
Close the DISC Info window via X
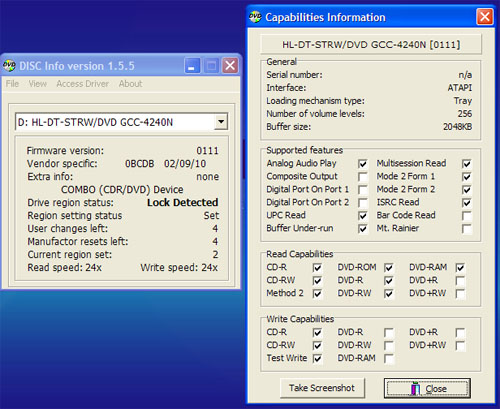tap(230, 65)
